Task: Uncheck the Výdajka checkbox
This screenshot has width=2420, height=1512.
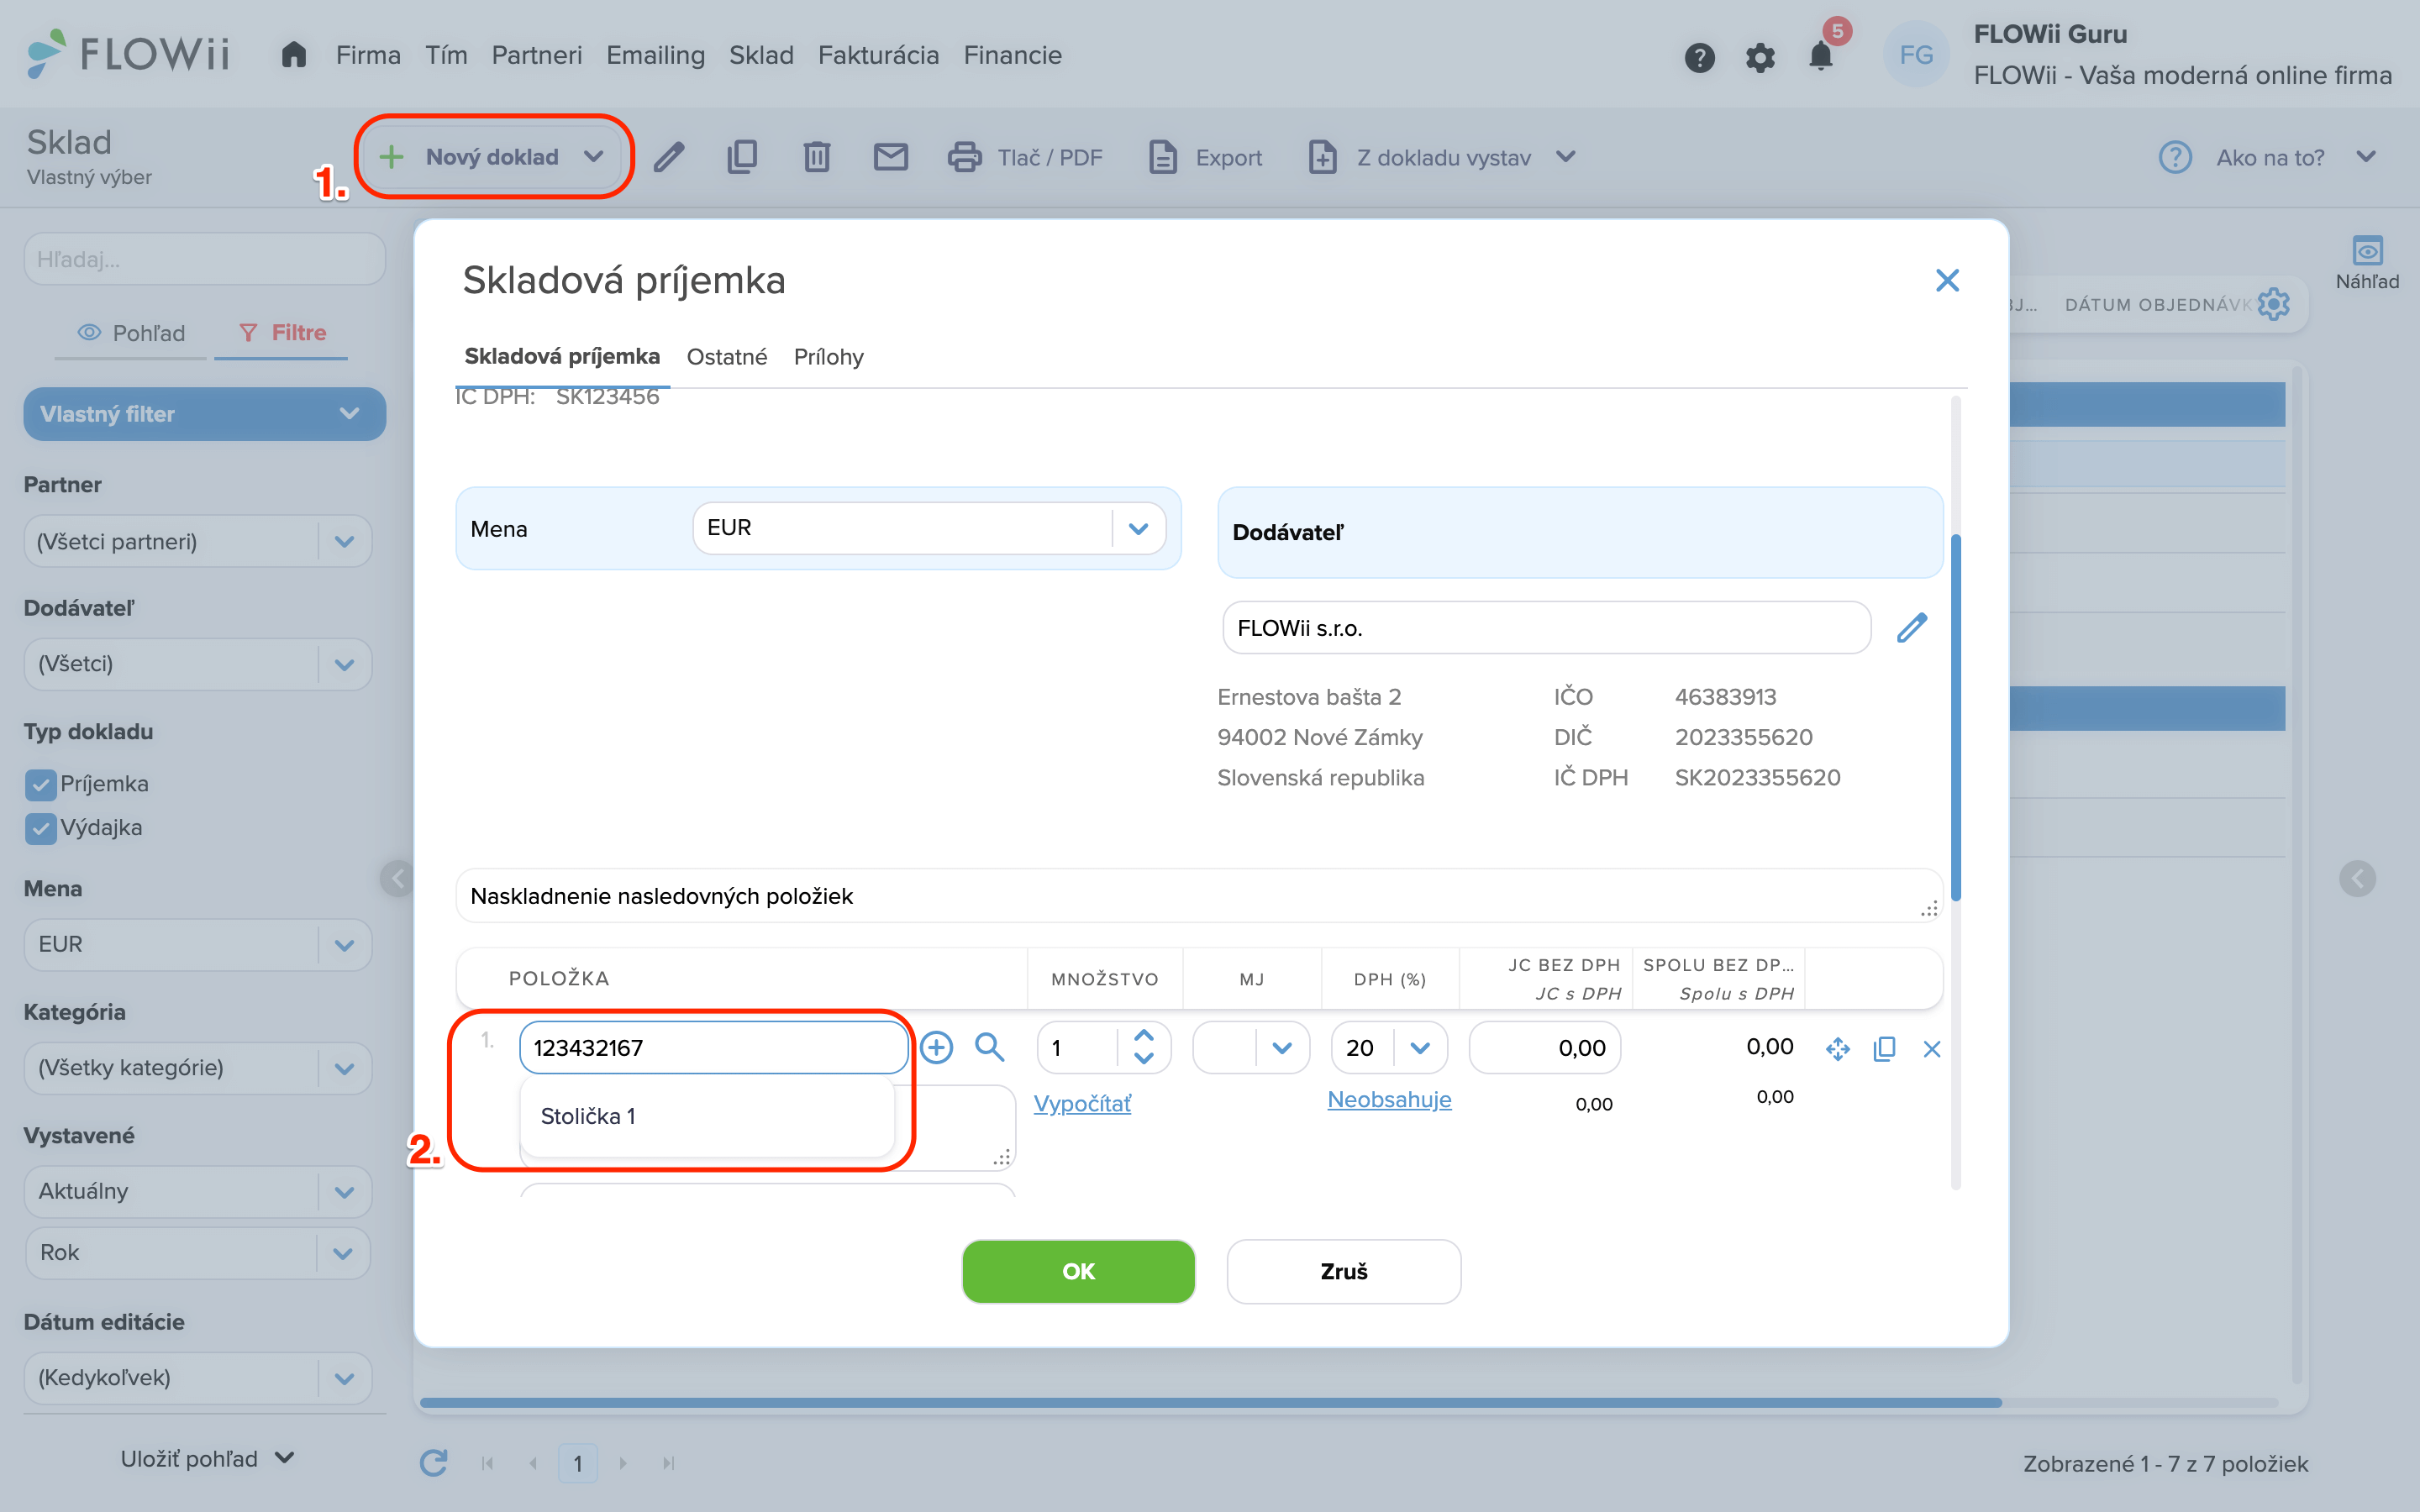Action: tap(40, 828)
